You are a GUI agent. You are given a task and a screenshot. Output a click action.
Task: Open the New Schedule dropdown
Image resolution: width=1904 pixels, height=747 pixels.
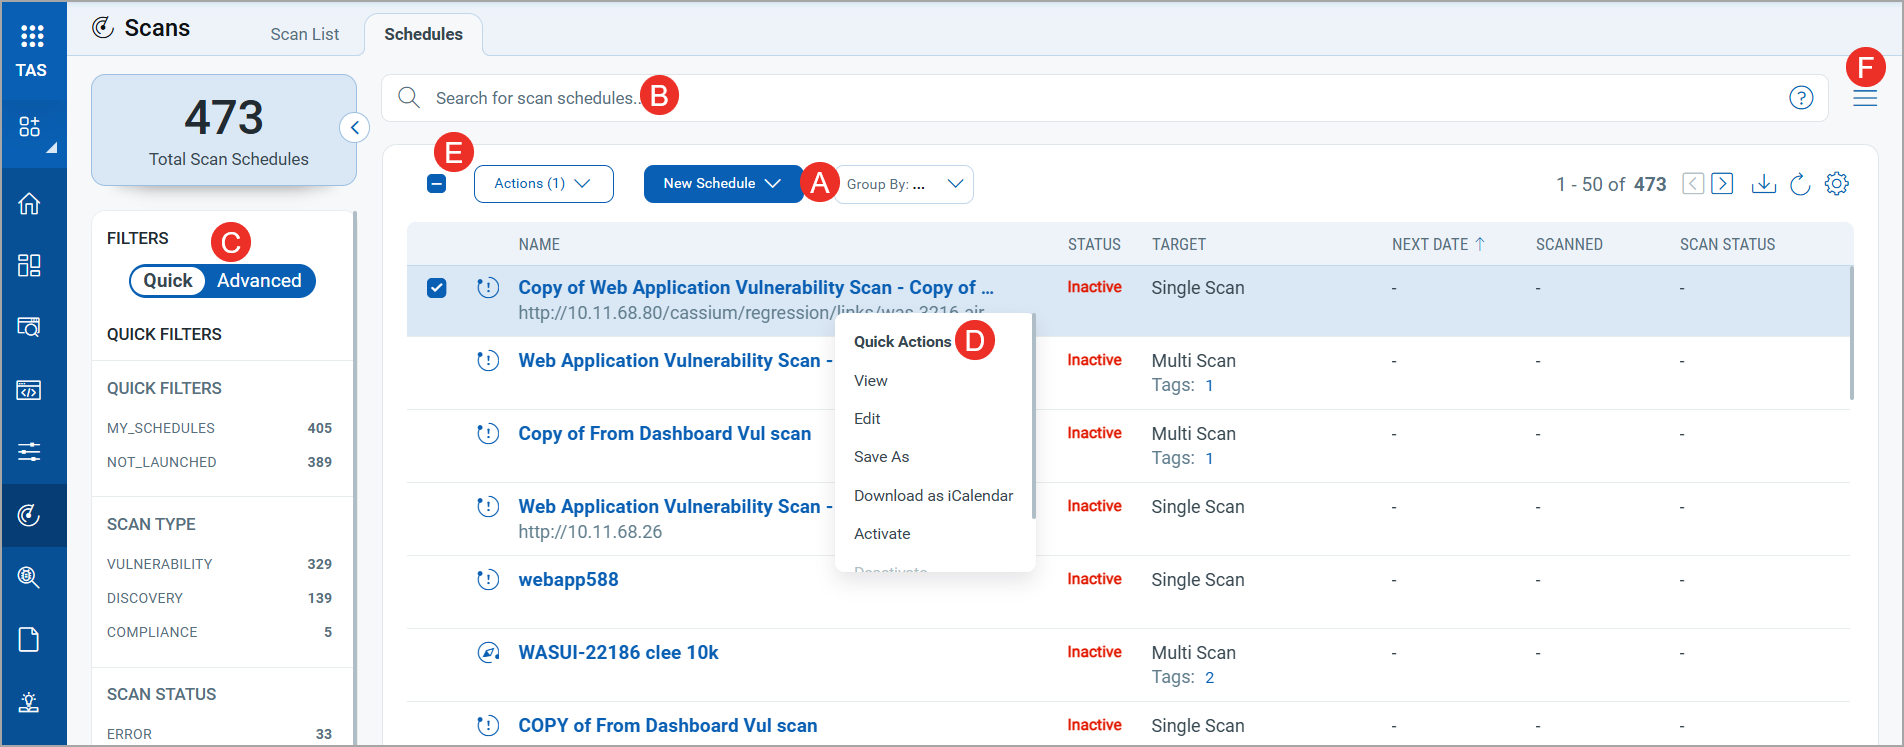(722, 184)
